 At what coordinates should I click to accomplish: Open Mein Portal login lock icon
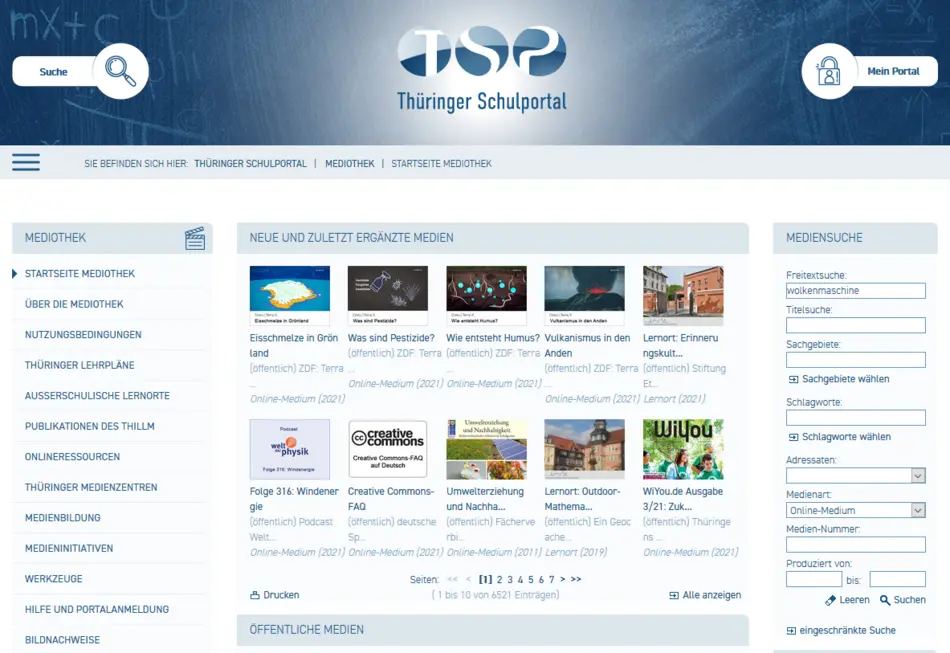click(829, 72)
